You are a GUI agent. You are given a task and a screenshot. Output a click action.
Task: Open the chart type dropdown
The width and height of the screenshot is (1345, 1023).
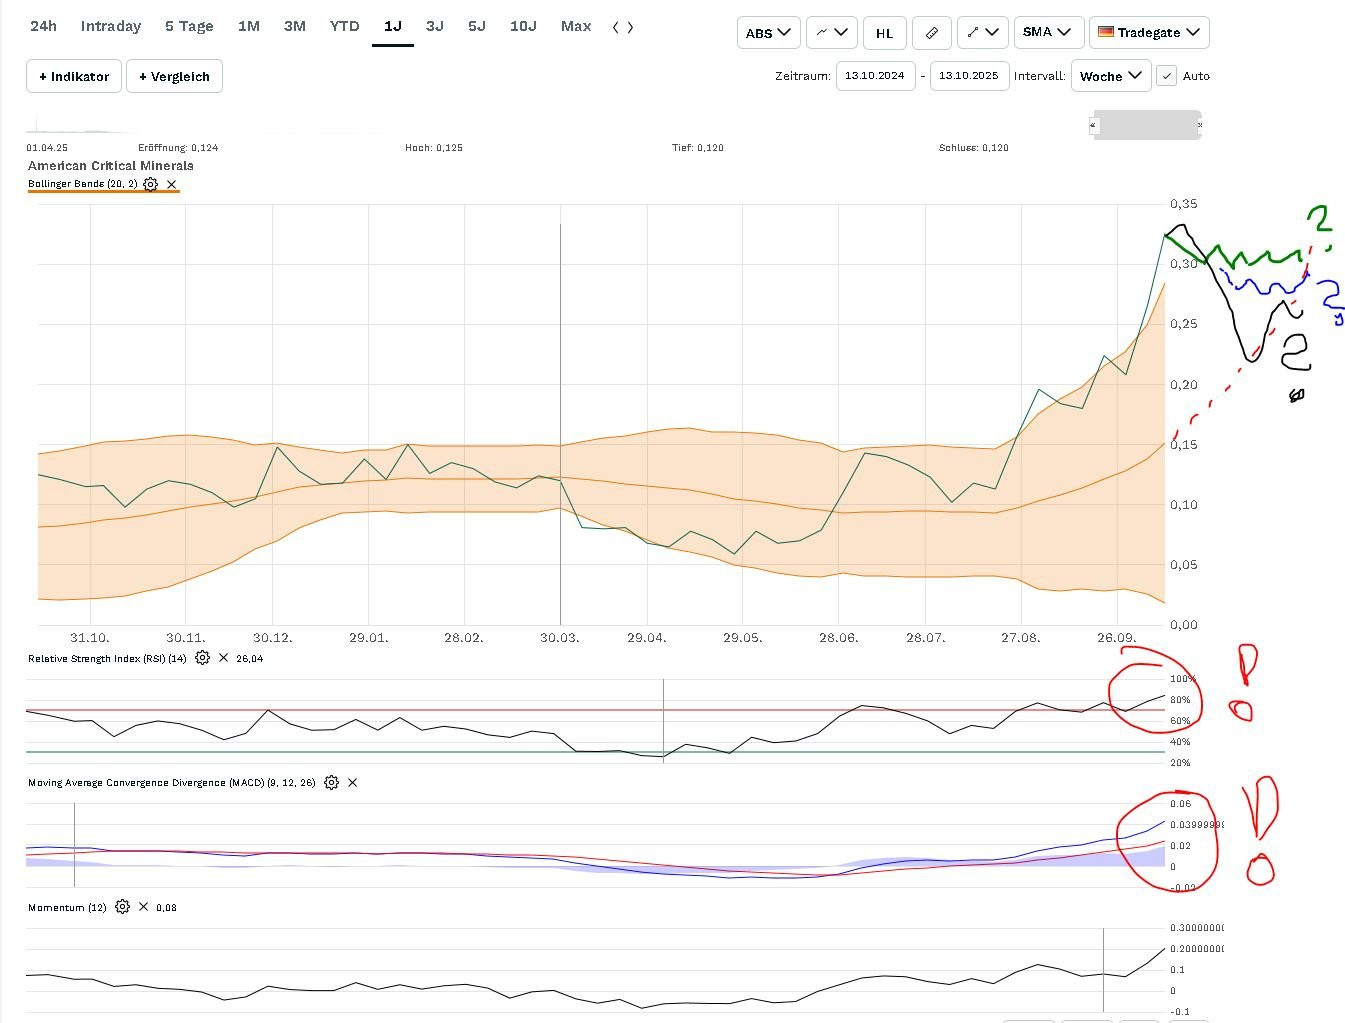click(x=831, y=33)
